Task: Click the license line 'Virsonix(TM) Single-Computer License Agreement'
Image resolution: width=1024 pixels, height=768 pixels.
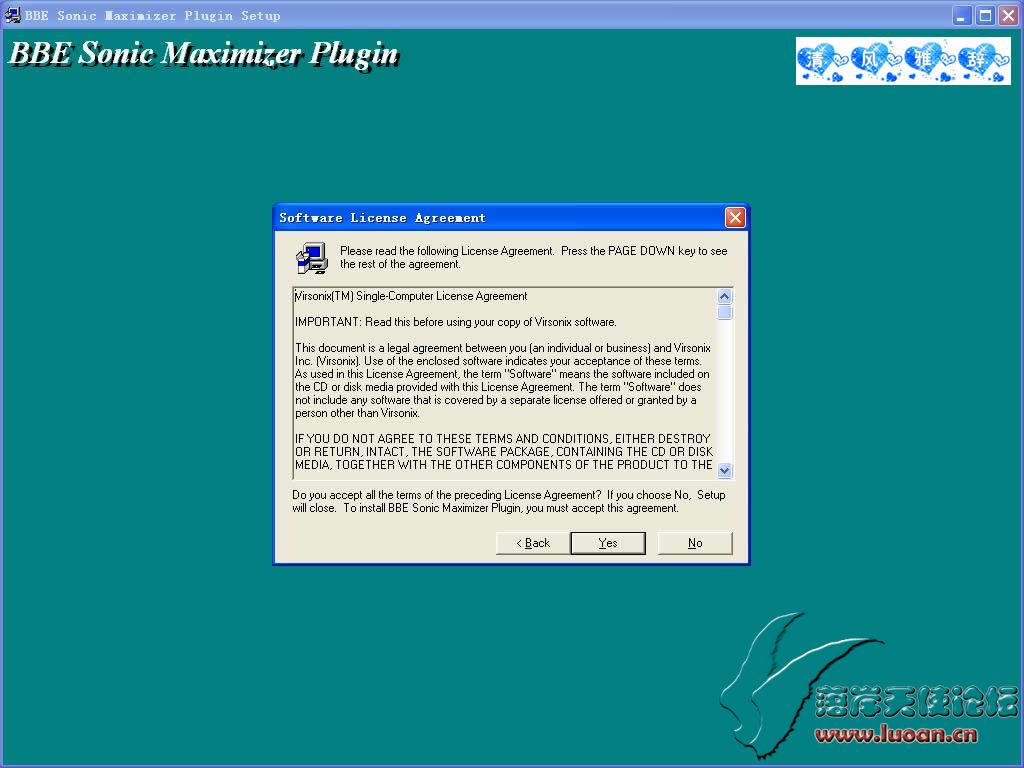Action: 411,296
